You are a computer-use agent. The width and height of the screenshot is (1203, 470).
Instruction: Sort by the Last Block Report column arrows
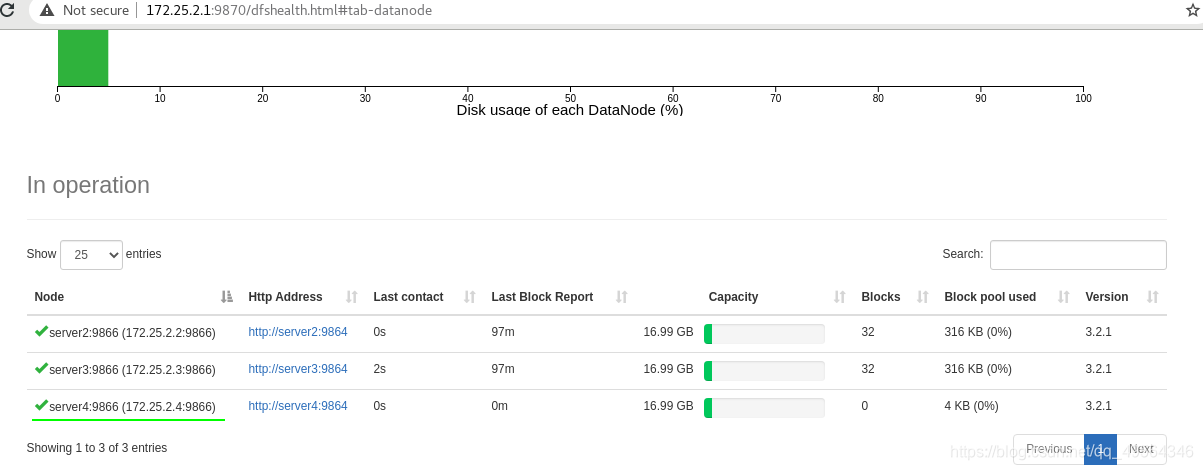[x=622, y=297]
